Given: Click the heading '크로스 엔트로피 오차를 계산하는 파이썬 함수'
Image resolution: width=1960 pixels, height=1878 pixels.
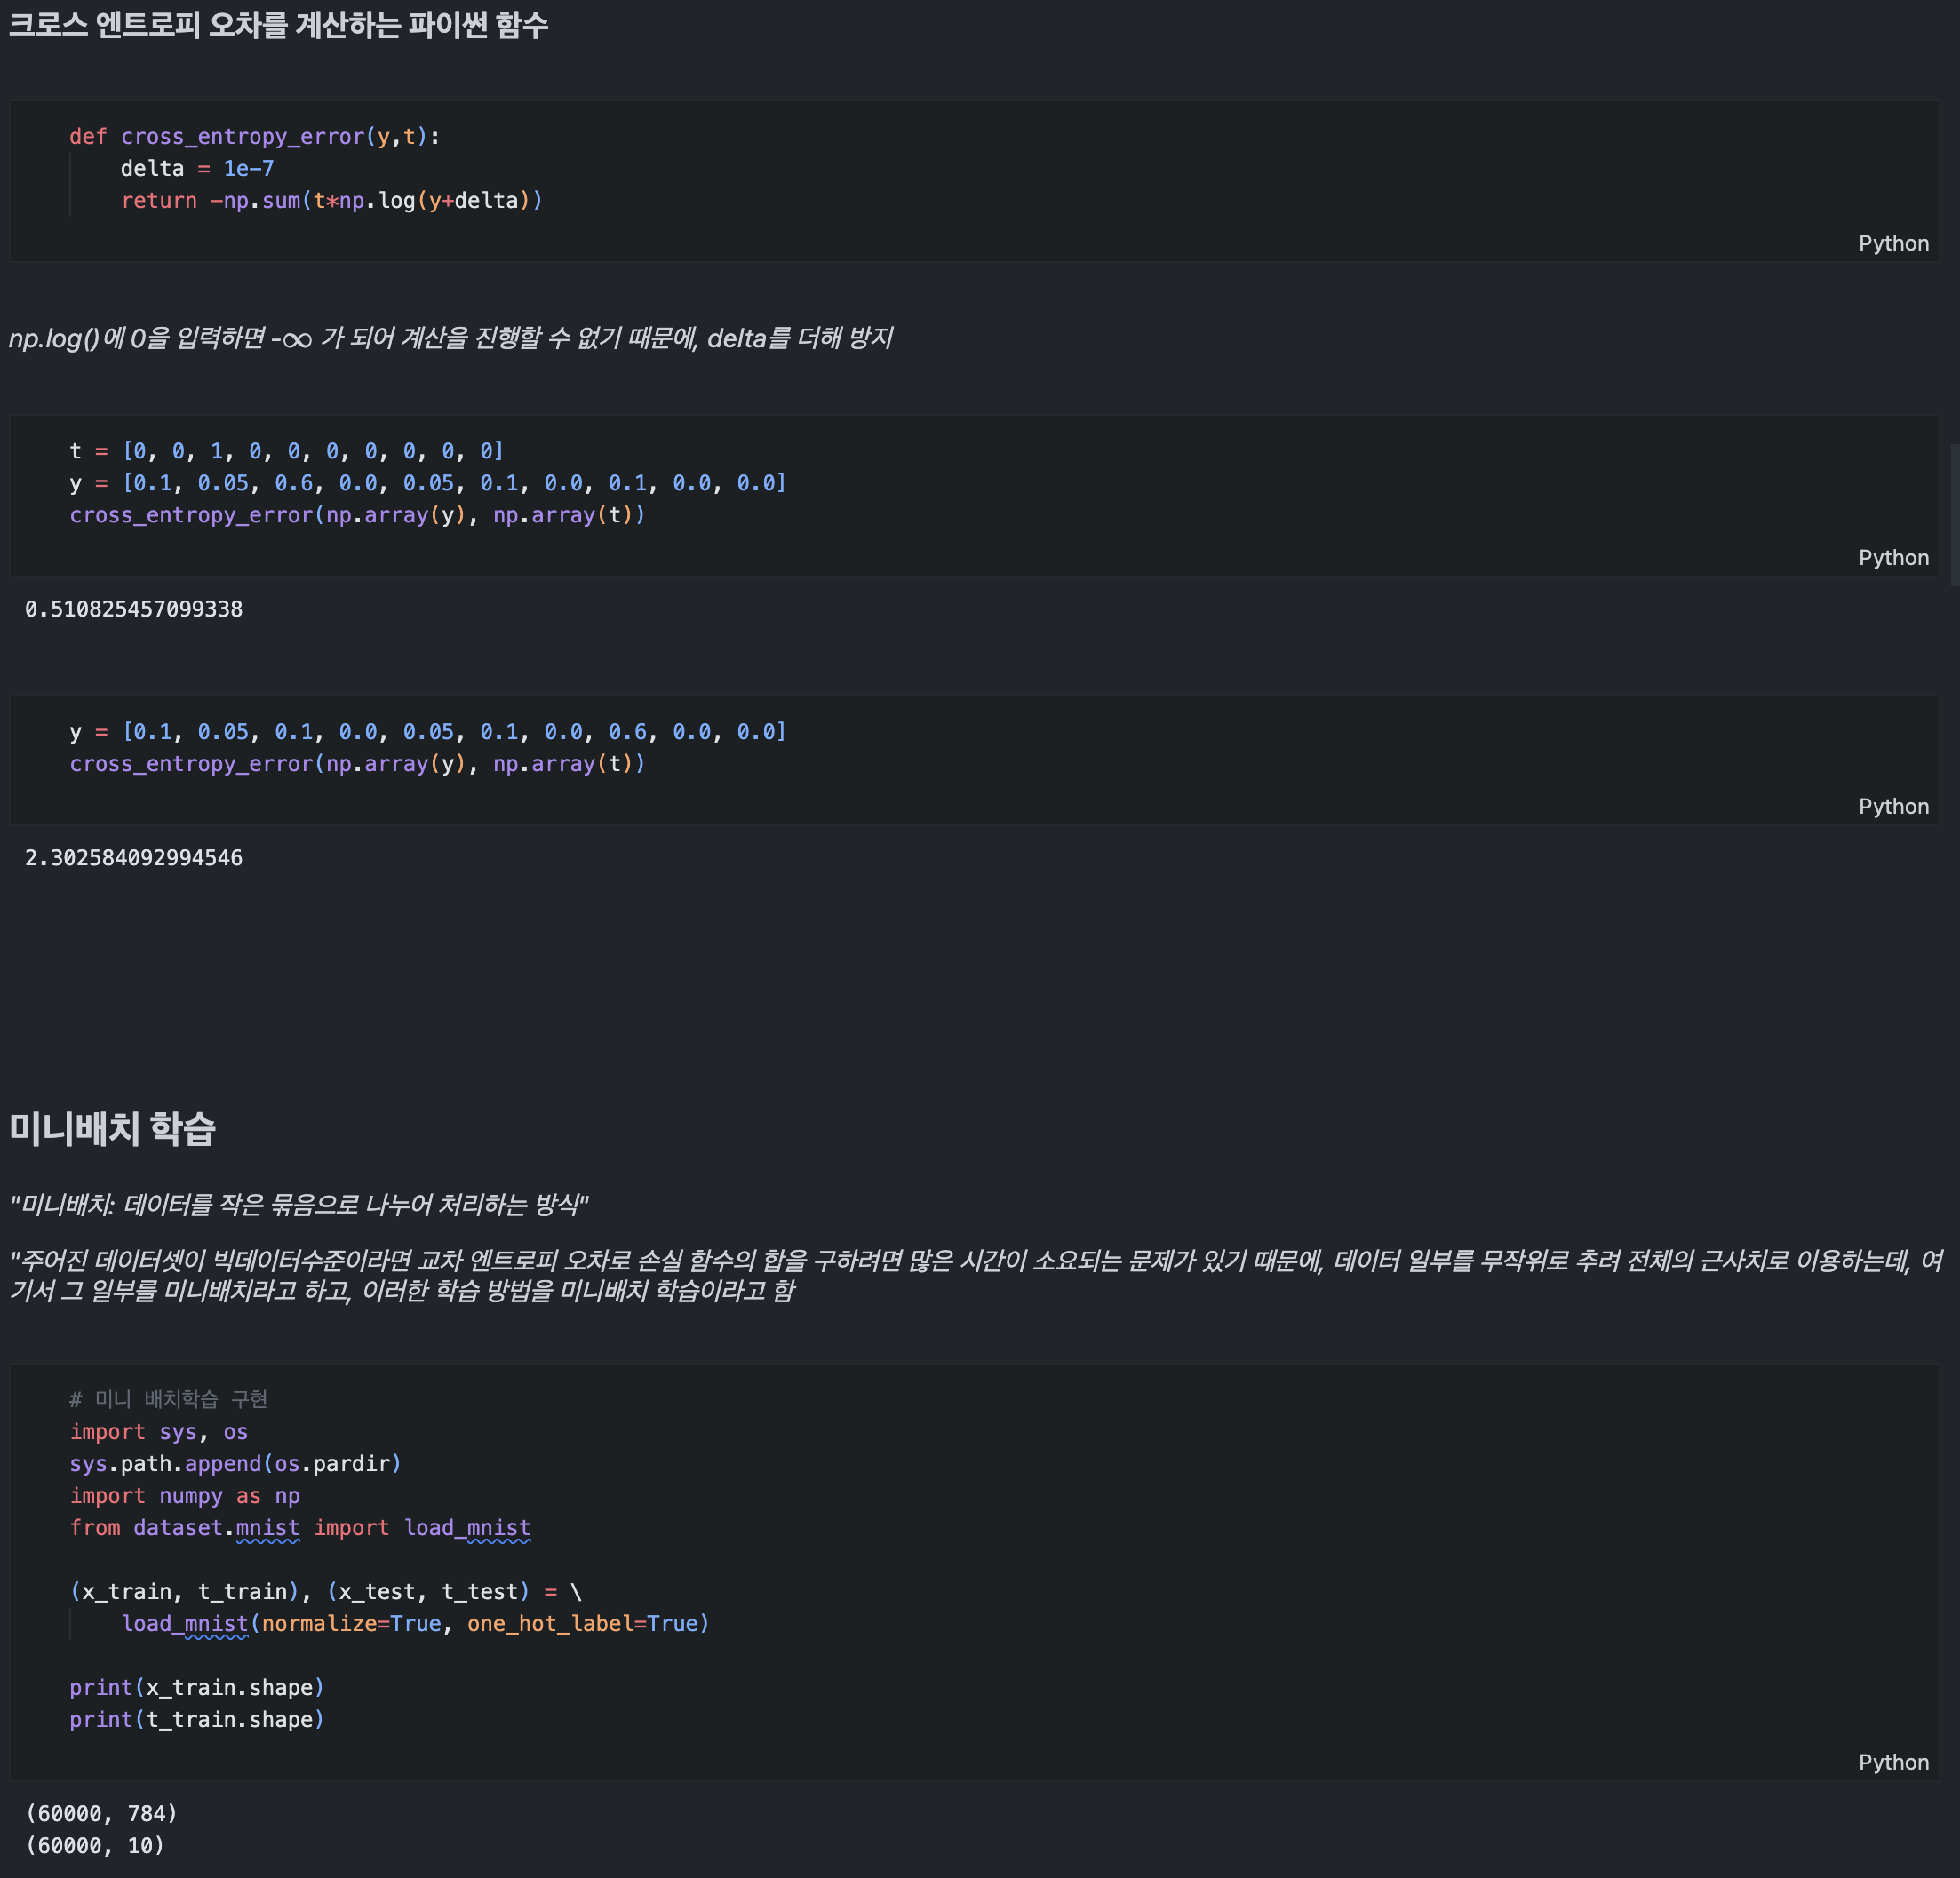Looking at the screenshot, I should 278,25.
